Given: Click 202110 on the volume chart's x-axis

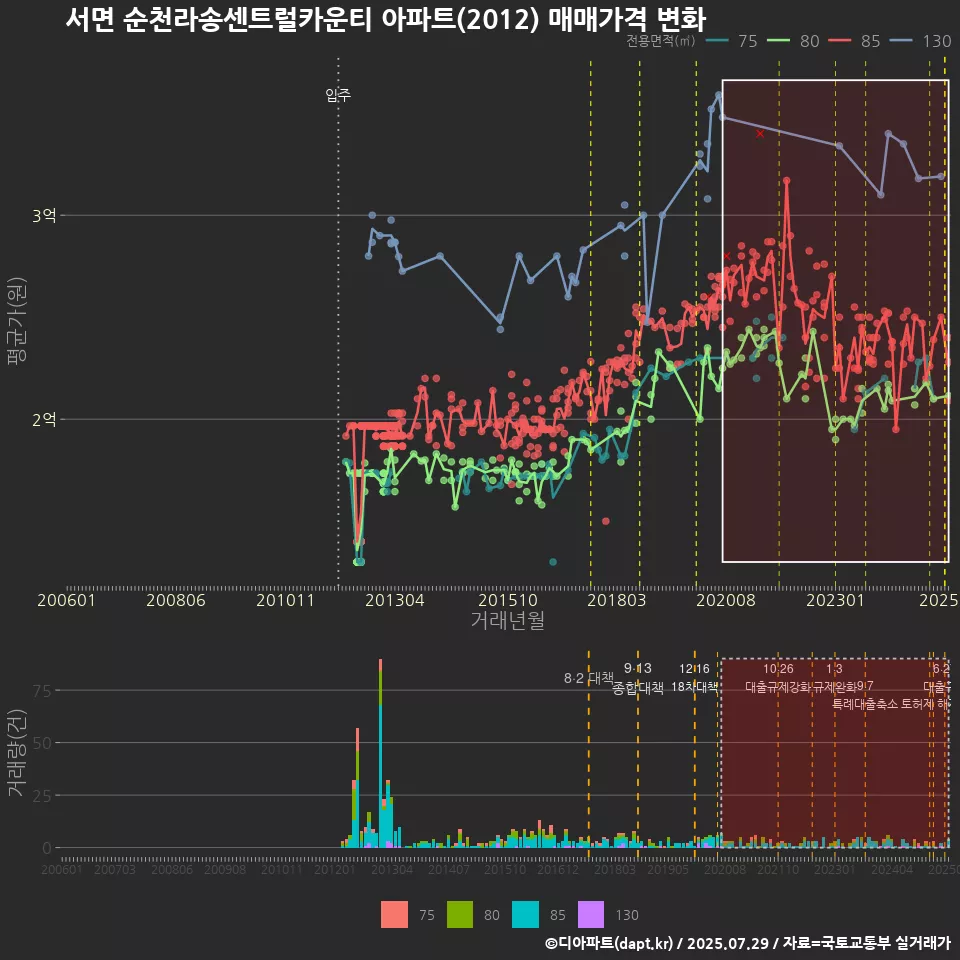Looking at the screenshot, I should pyautogui.click(x=778, y=869).
